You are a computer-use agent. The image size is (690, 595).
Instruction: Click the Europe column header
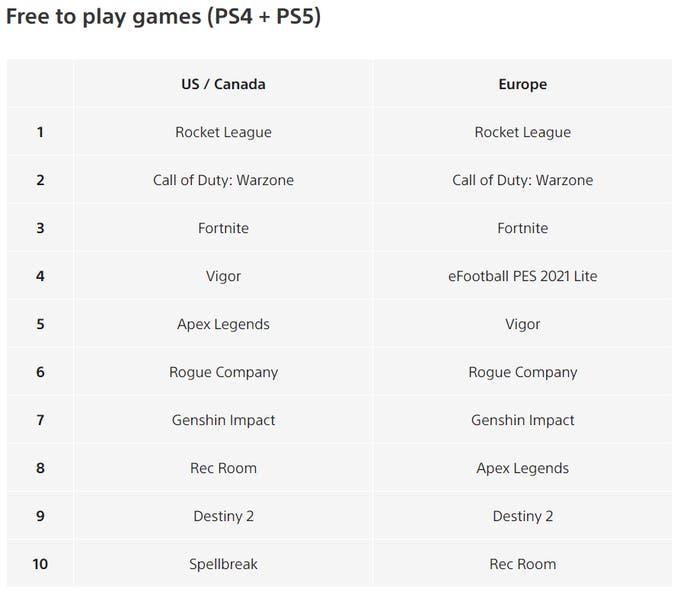522,84
